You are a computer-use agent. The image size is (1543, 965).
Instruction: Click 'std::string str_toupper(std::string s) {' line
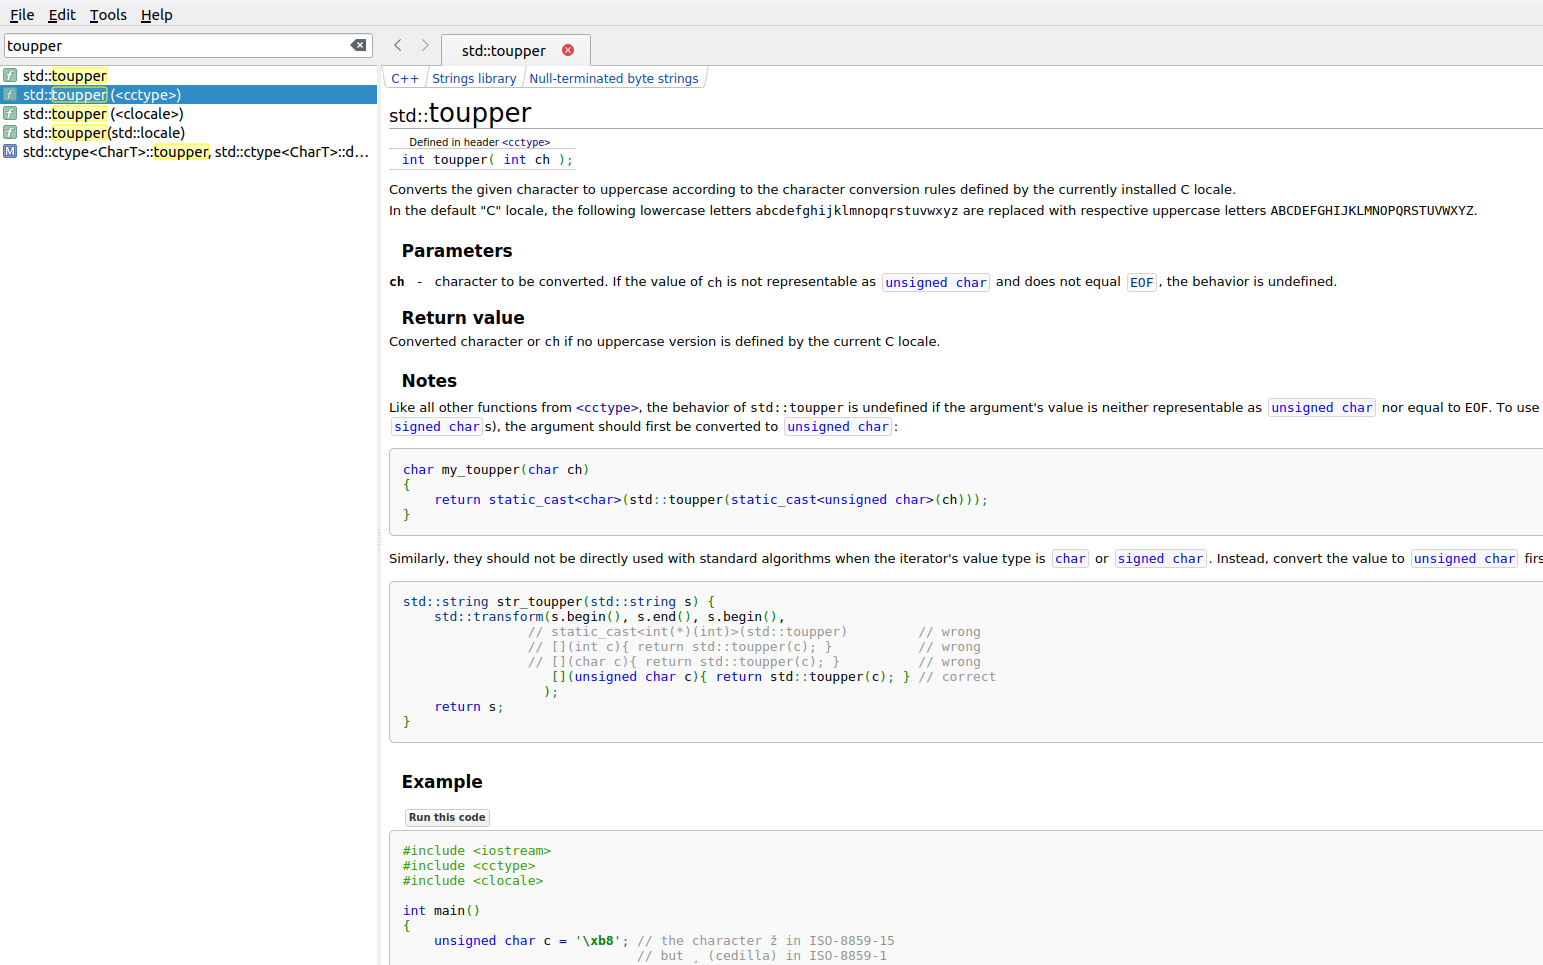click(559, 602)
